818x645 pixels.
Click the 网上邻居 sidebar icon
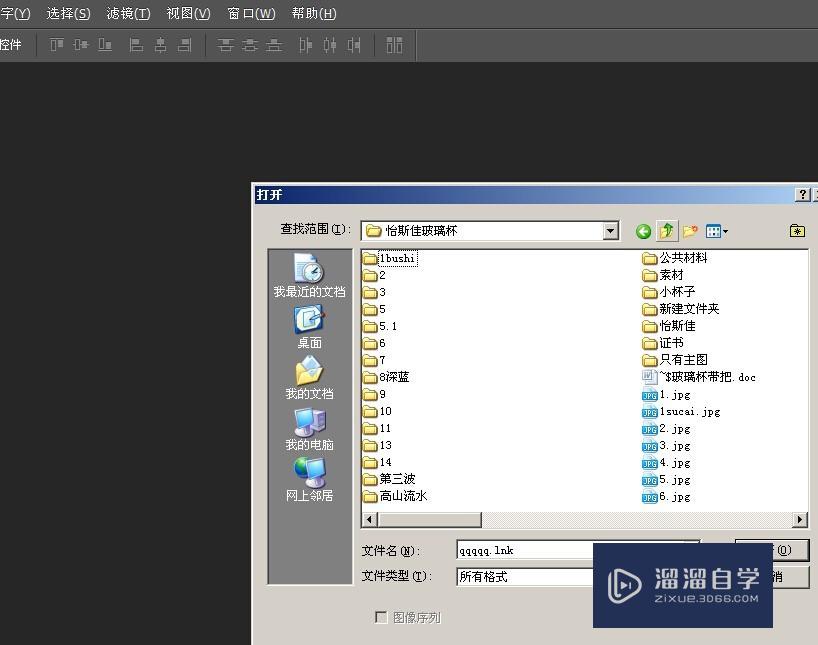308,477
